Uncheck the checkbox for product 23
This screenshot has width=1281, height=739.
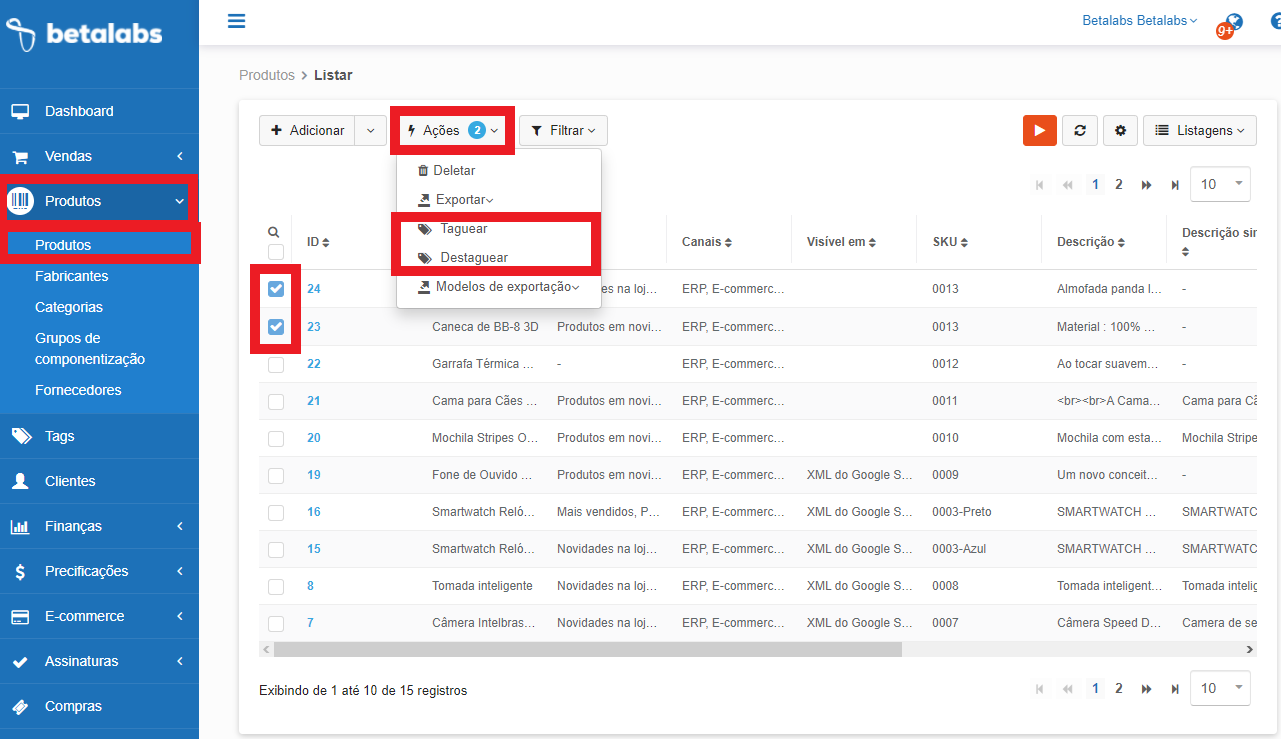[276, 327]
